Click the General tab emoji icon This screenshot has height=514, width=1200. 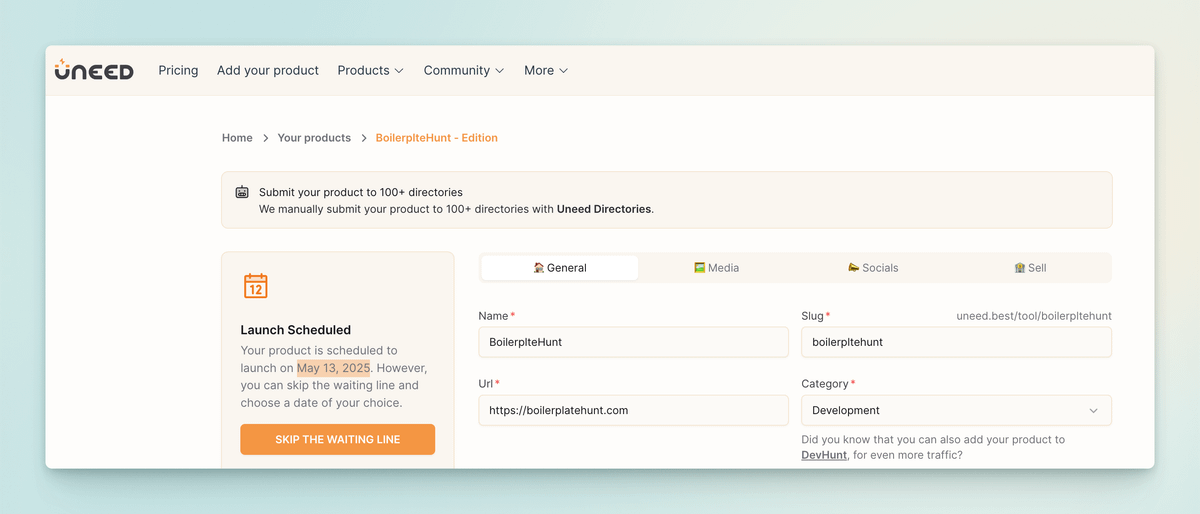[x=539, y=268]
